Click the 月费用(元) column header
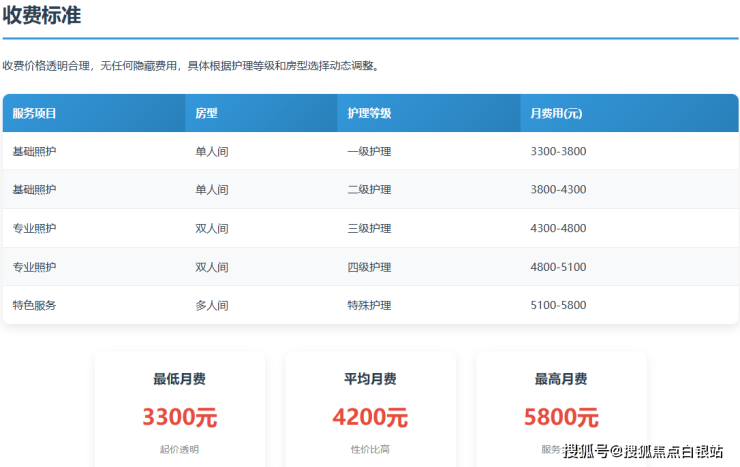740x467 pixels. click(x=557, y=113)
